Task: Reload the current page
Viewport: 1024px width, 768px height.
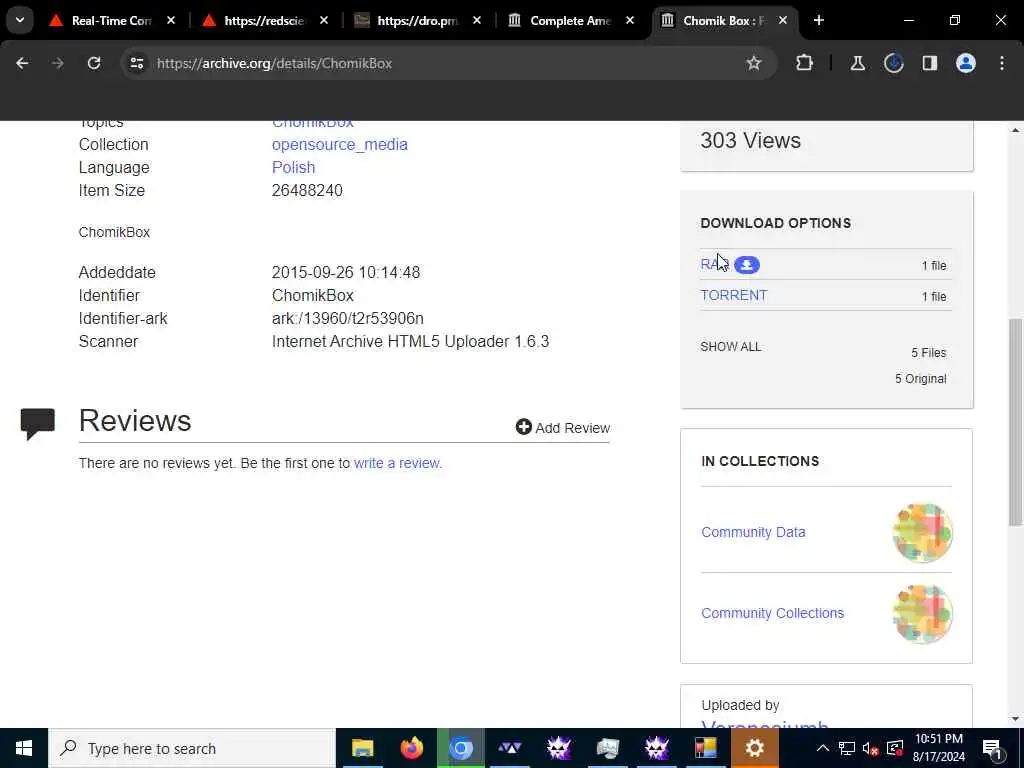Action: (94, 63)
